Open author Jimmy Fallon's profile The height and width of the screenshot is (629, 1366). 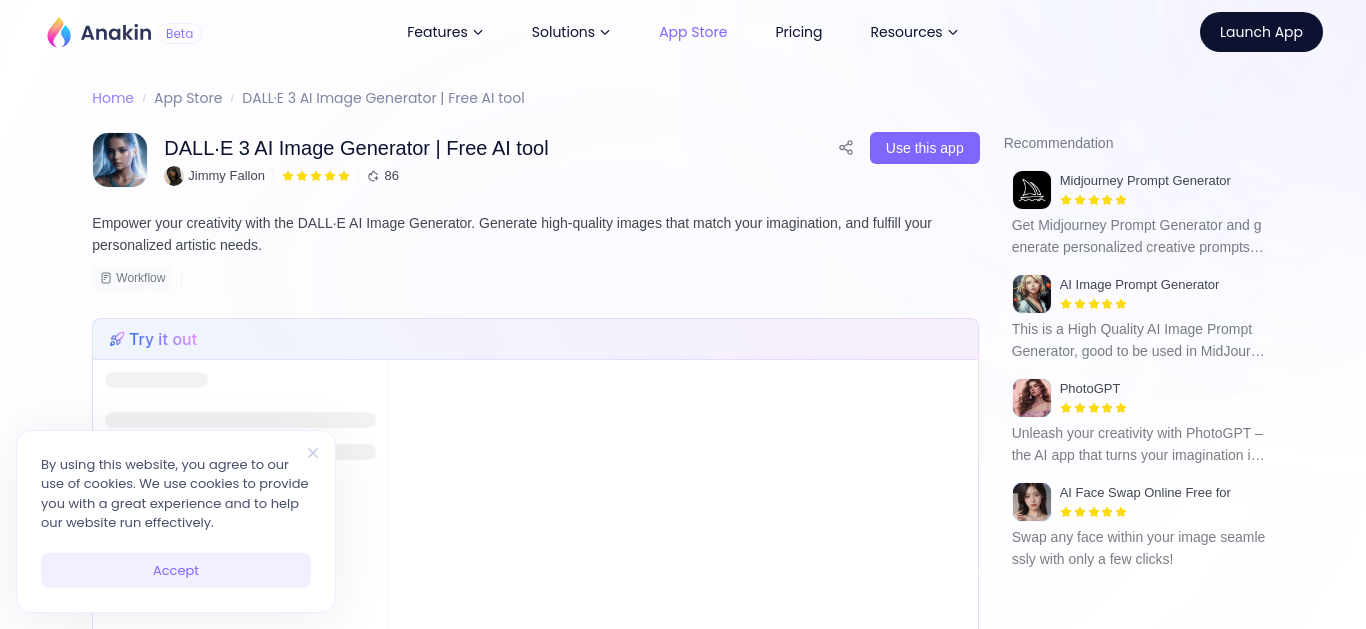tap(227, 176)
